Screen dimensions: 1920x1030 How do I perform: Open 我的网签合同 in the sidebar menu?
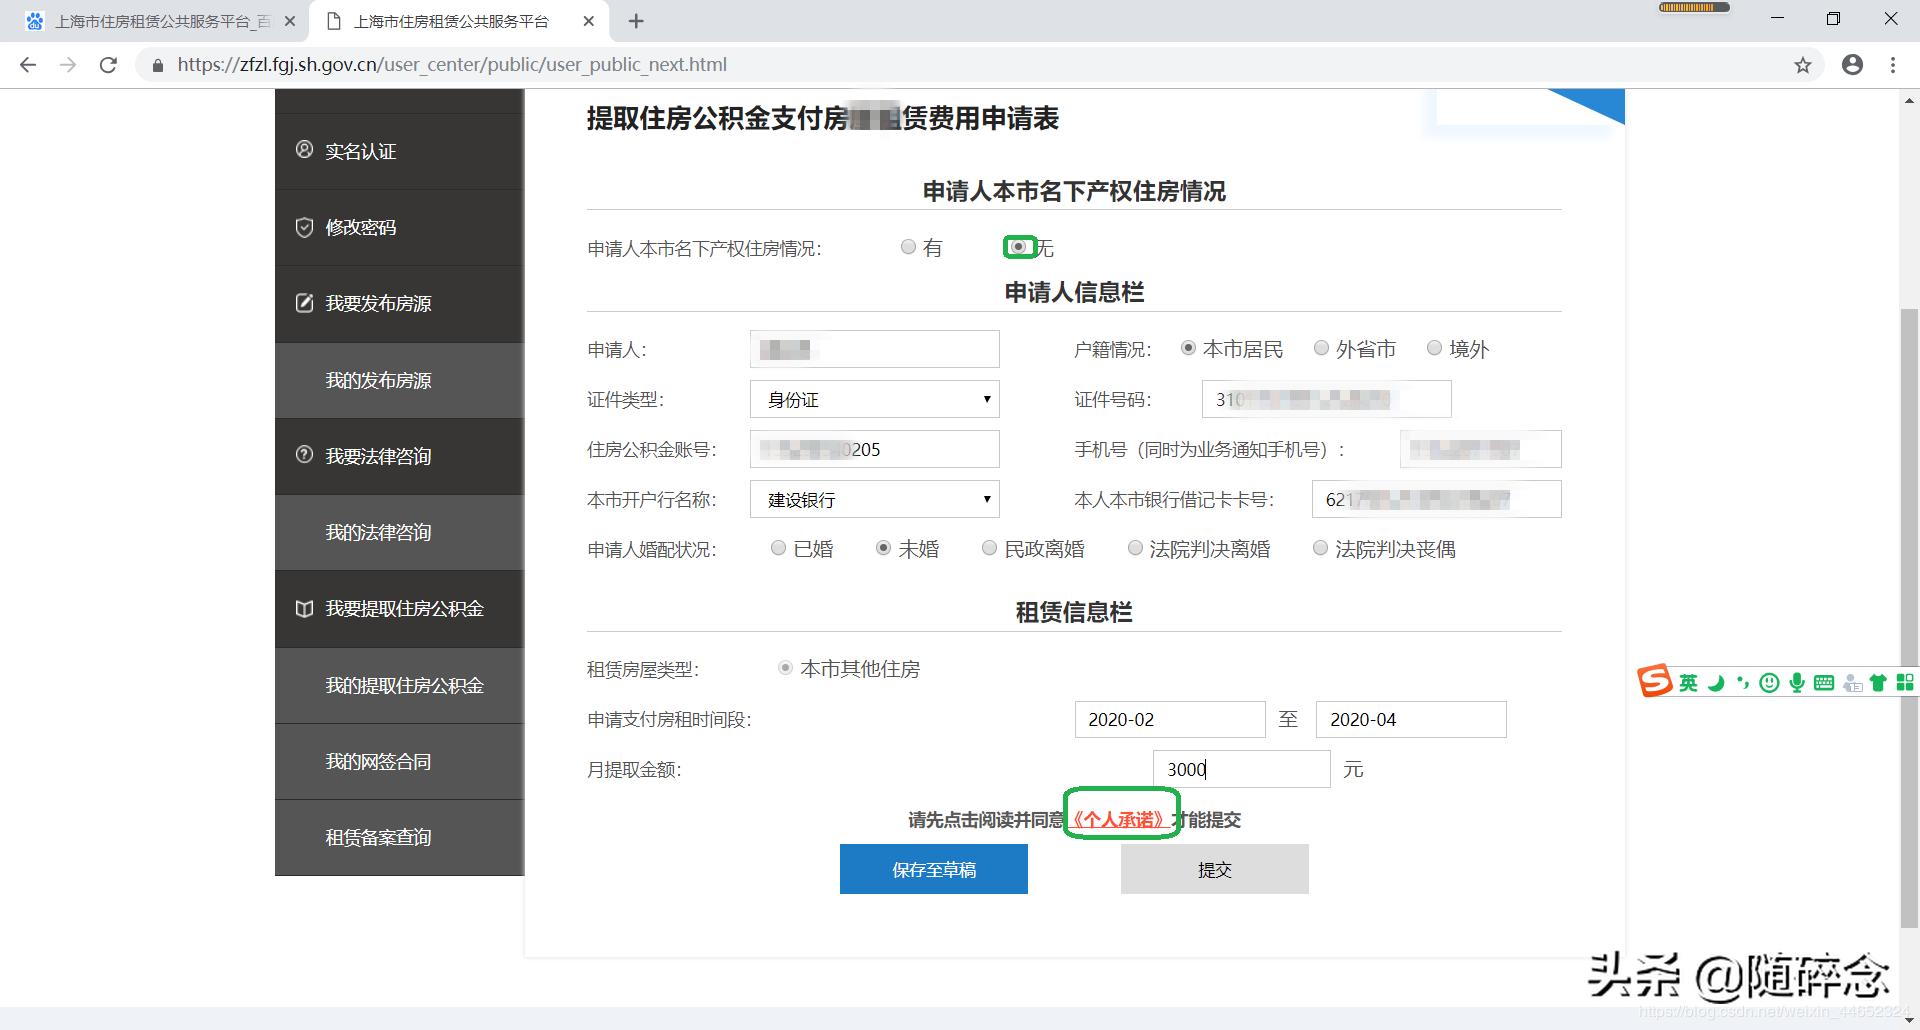click(377, 761)
